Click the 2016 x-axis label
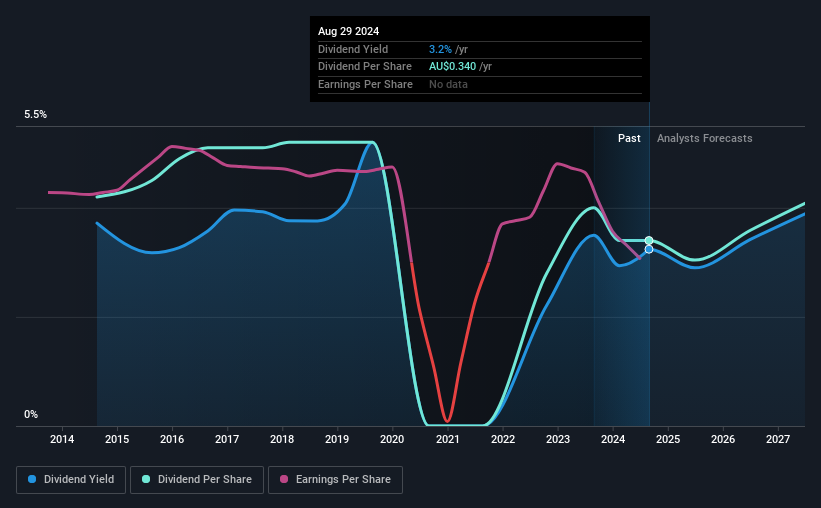Image resolution: width=821 pixels, height=508 pixels. tap(172, 439)
